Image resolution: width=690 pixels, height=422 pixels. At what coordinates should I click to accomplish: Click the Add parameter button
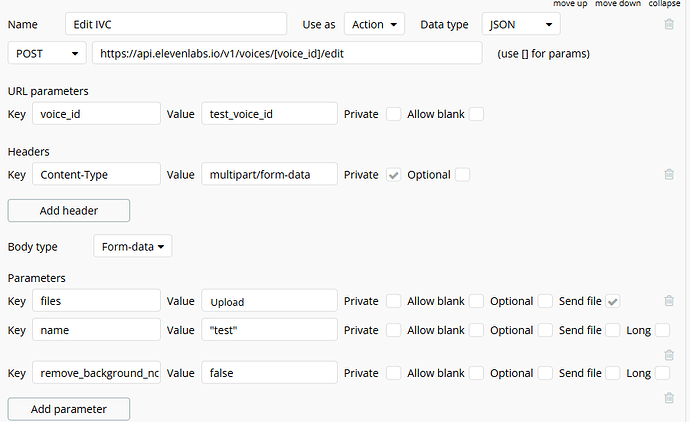(x=68, y=409)
